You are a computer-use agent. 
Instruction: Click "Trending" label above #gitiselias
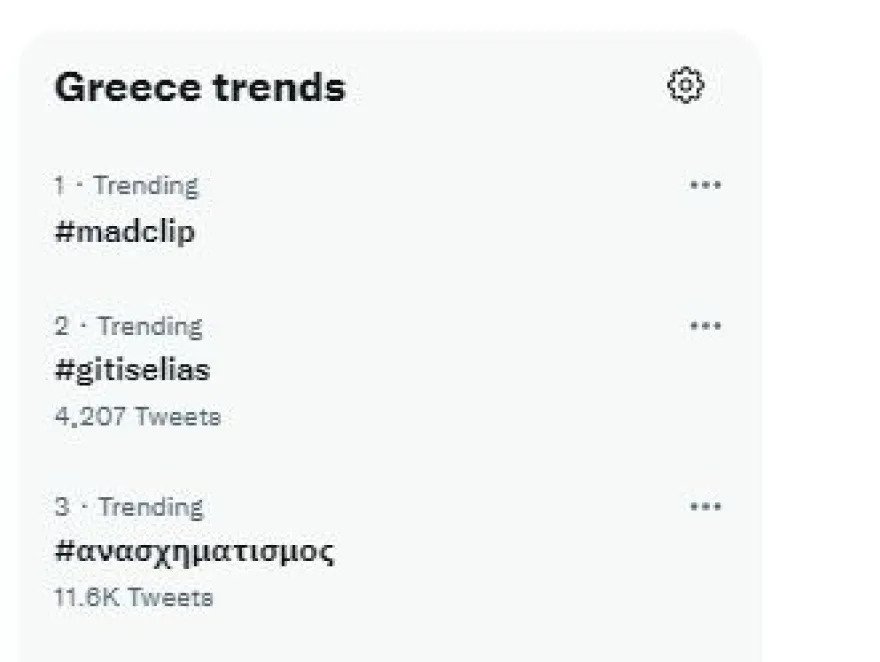point(150,326)
